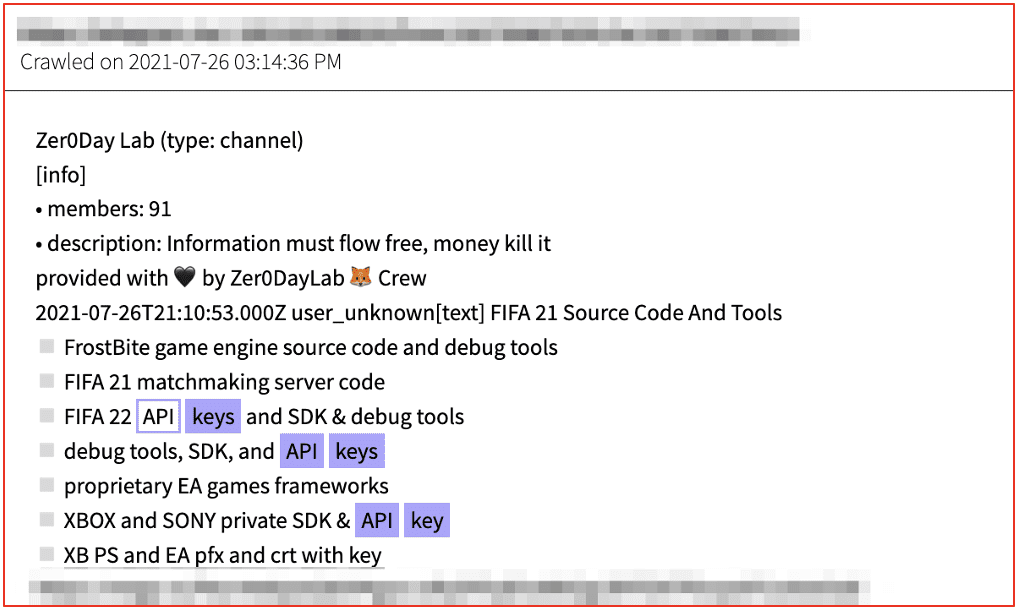The height and width of the screenshot is (612, 1018).
Task: Click the square bullet beside XBOX and SONY
Action: pyautogui.click(x=47, y=519)
